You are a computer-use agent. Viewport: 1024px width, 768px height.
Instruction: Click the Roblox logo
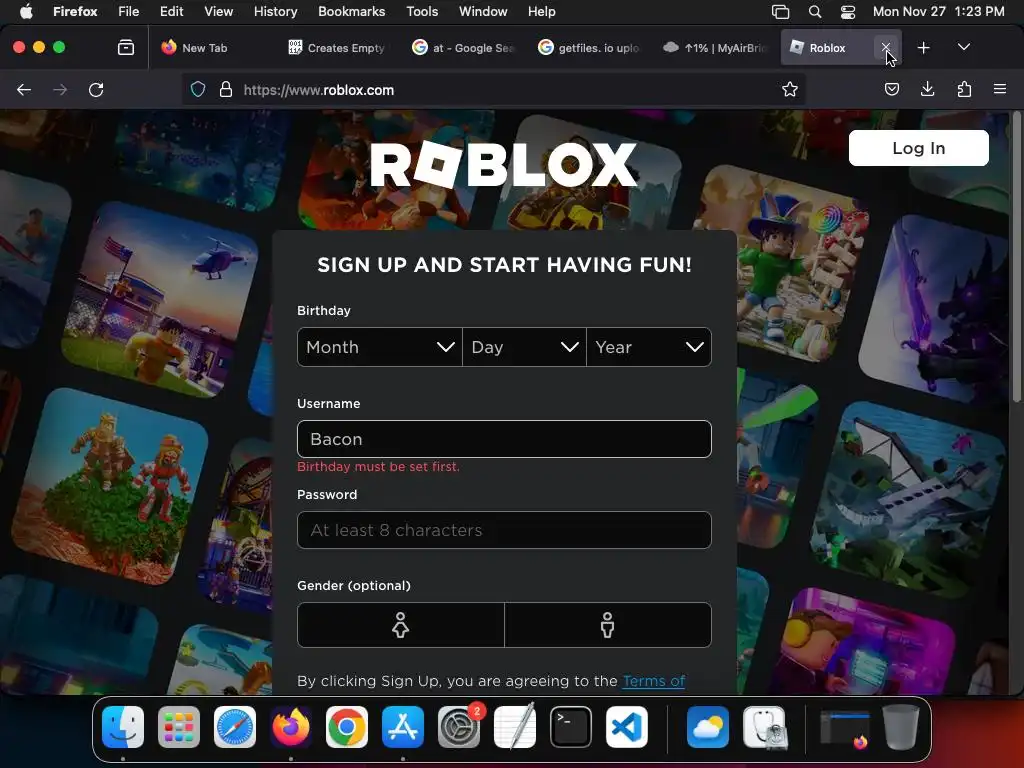coord(504,165)
